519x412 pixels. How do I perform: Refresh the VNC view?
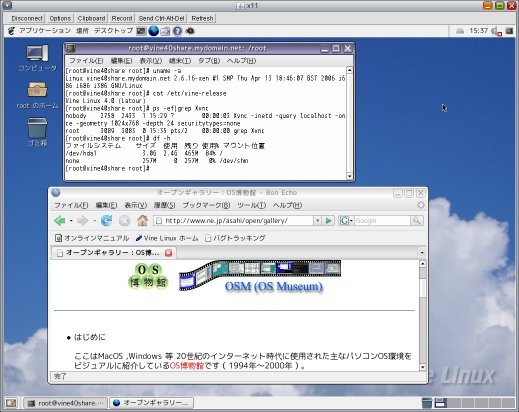pyautogui.click(x=202, y=18)
